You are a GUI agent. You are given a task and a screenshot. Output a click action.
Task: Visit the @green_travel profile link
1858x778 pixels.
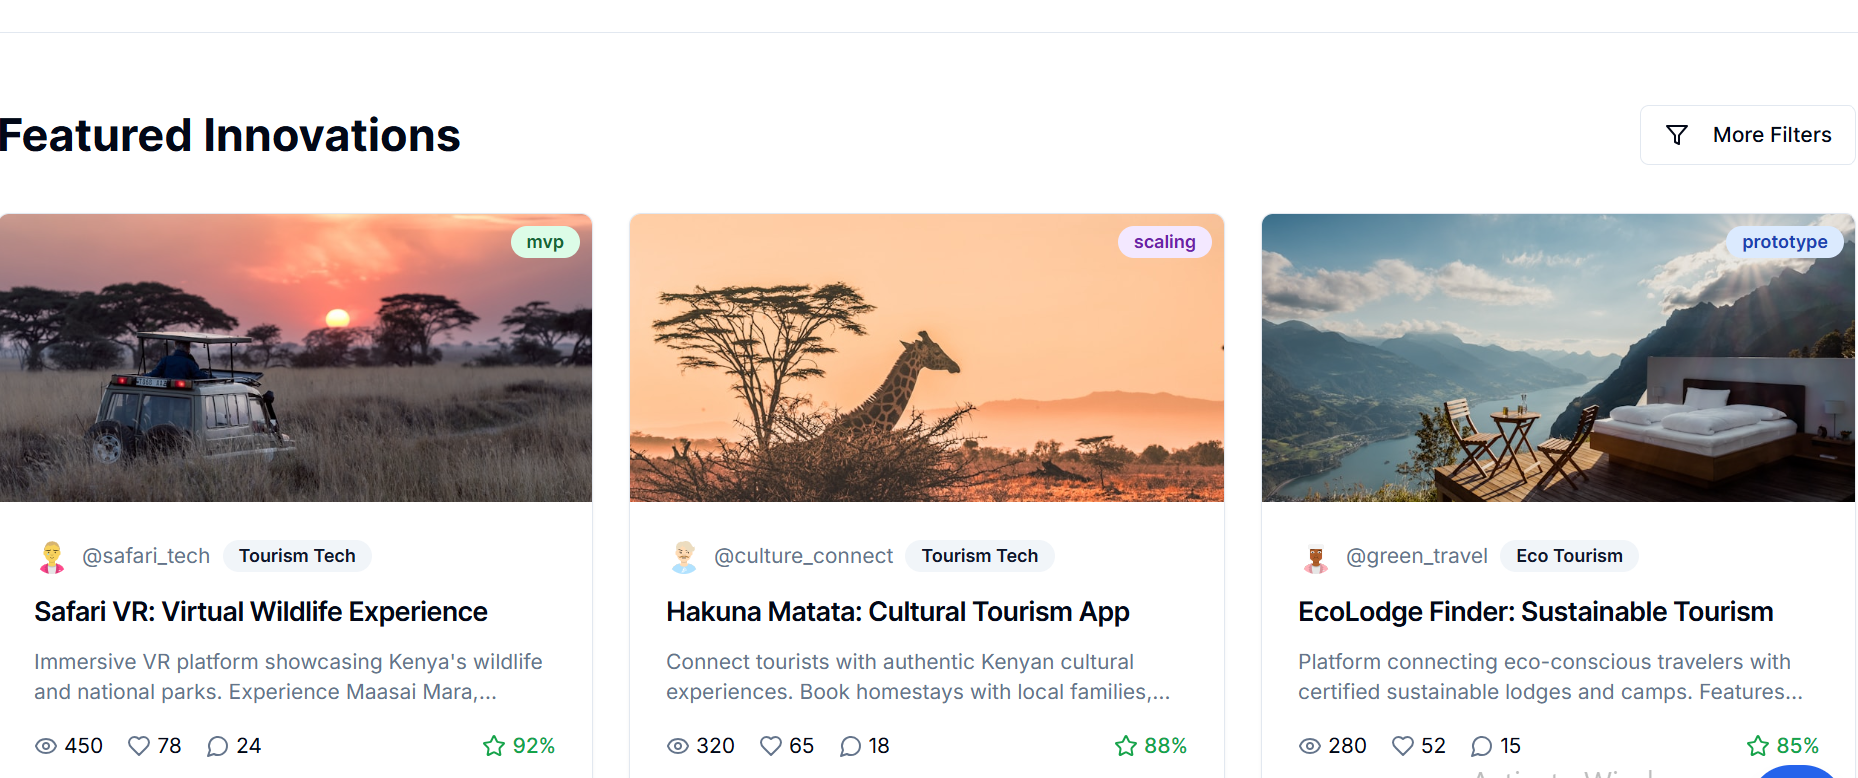tap(1417, 556)
